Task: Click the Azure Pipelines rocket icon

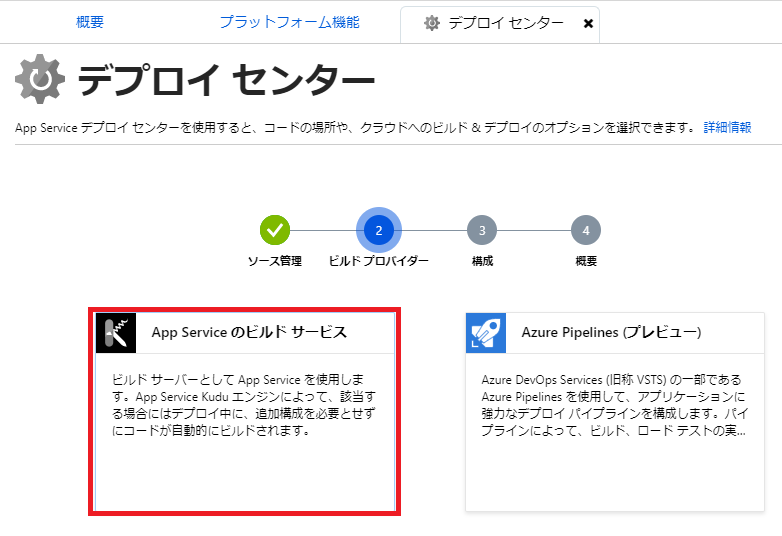Action: (486, 333)
